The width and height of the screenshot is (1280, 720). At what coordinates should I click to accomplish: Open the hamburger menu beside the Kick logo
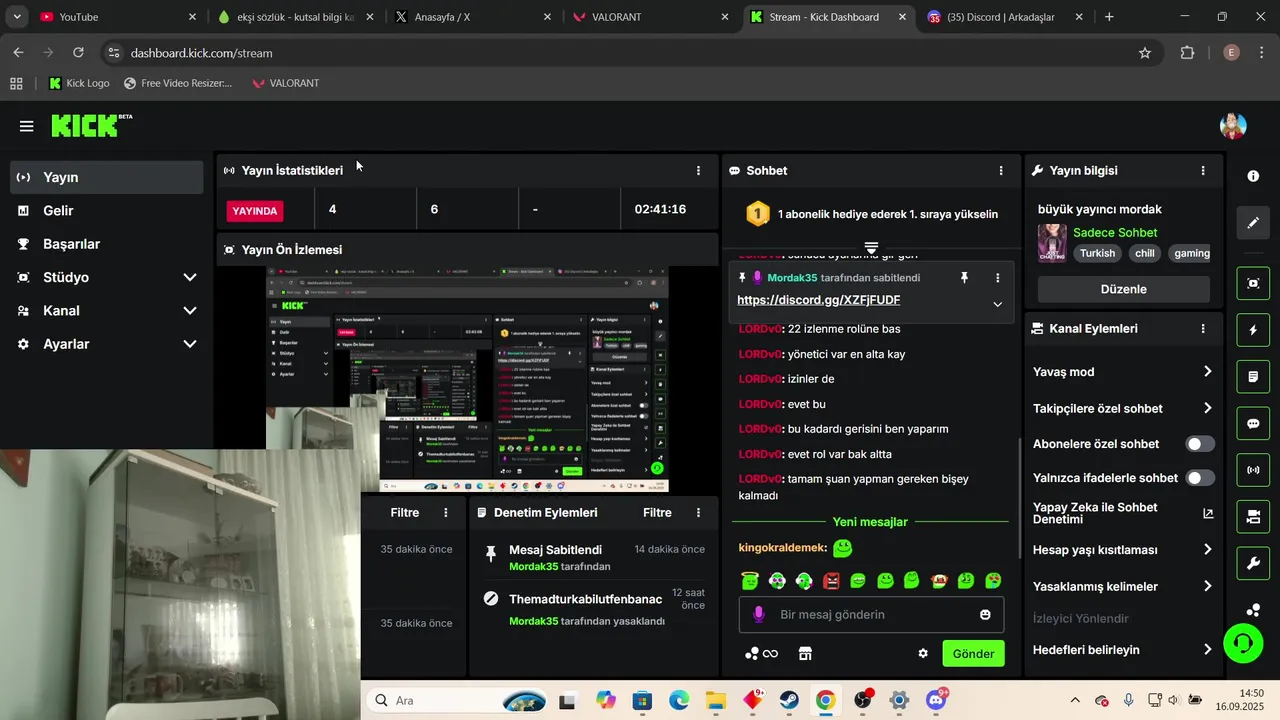(26, 126)
